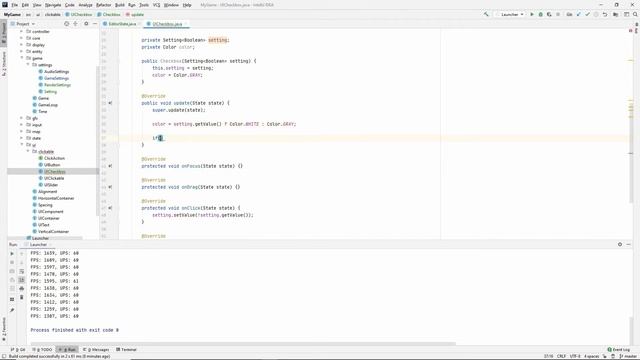
Task: Pin the Run tab with the pin icon
Action: click(12, 310)
